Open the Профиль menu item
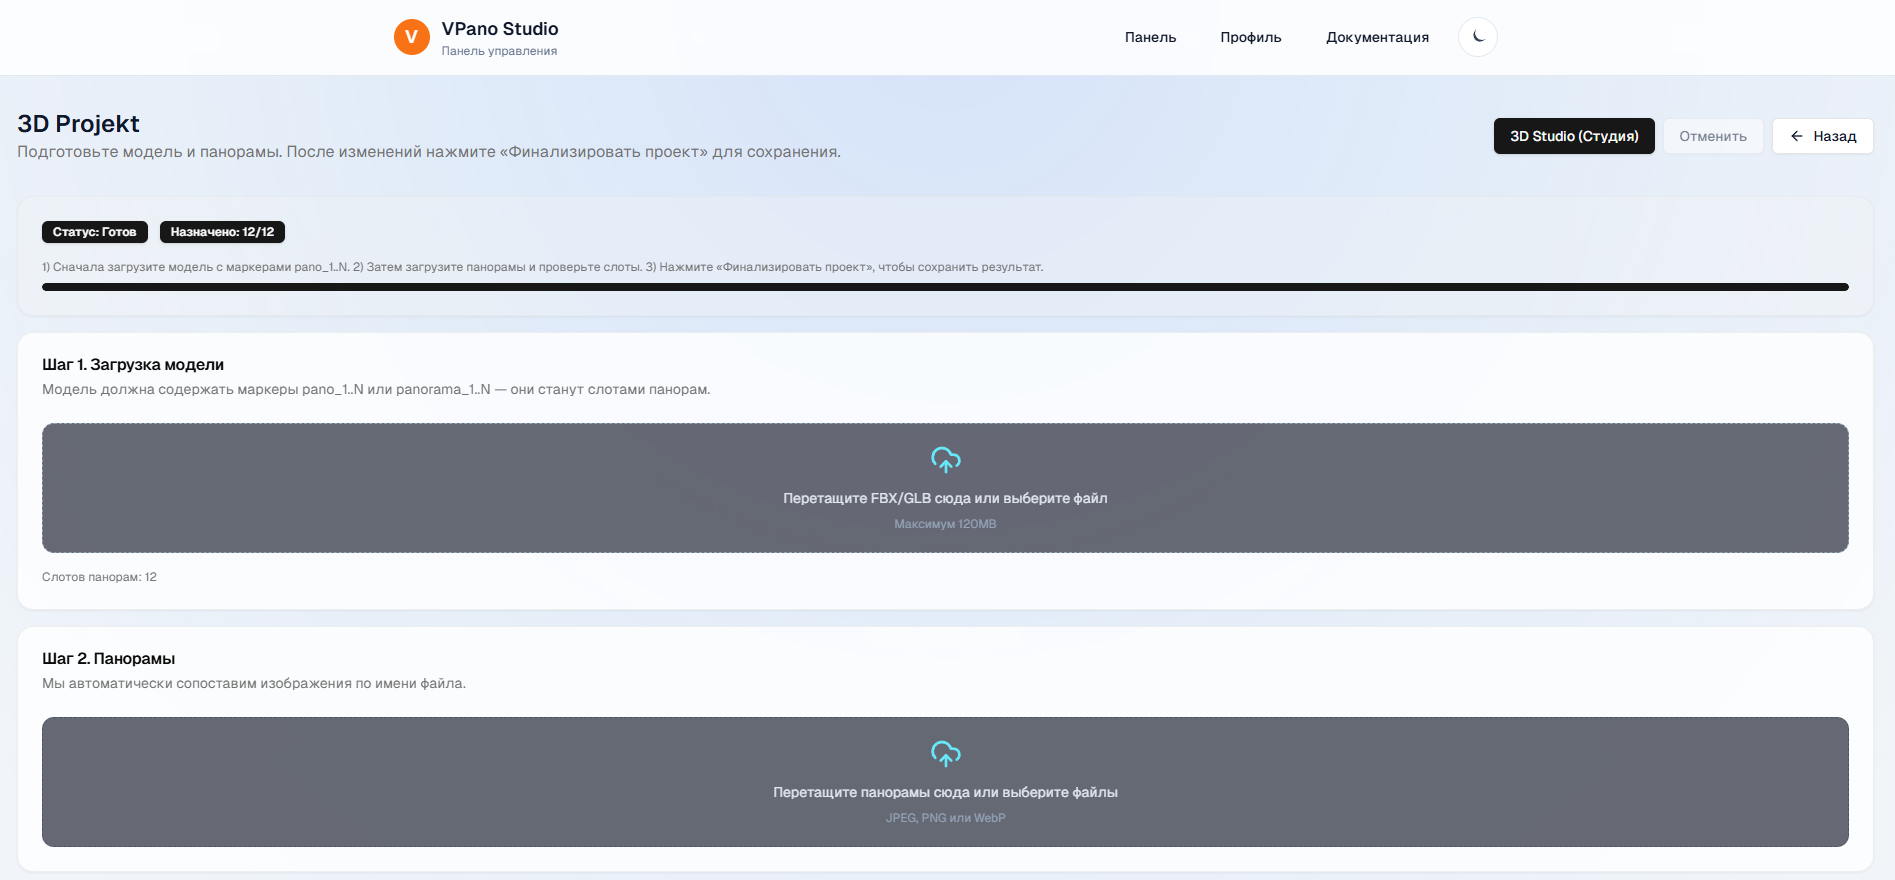The width and height of the screenshot is (1895, 880). tap(1250, 37)
